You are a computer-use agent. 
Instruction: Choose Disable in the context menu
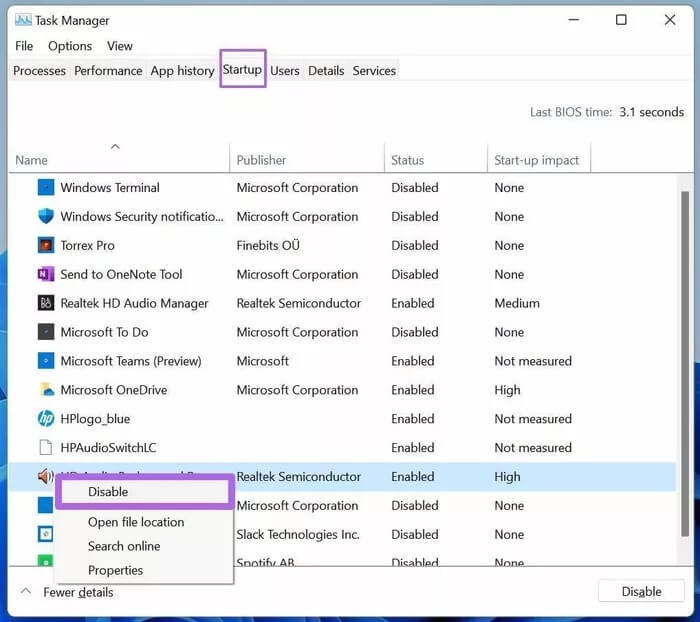[x=144, y=492]
